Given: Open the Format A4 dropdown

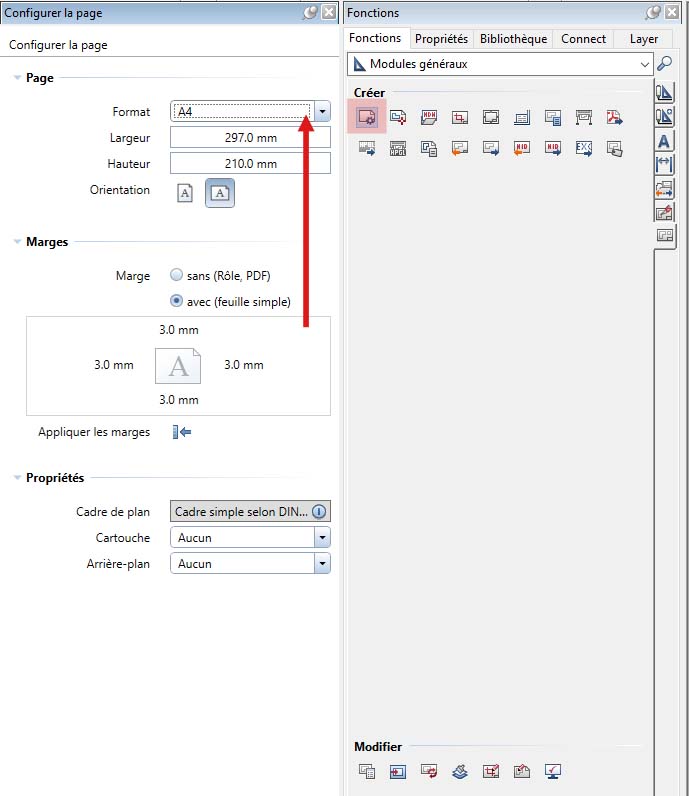Looking at the screenshot, I should (x=322, y=111).
